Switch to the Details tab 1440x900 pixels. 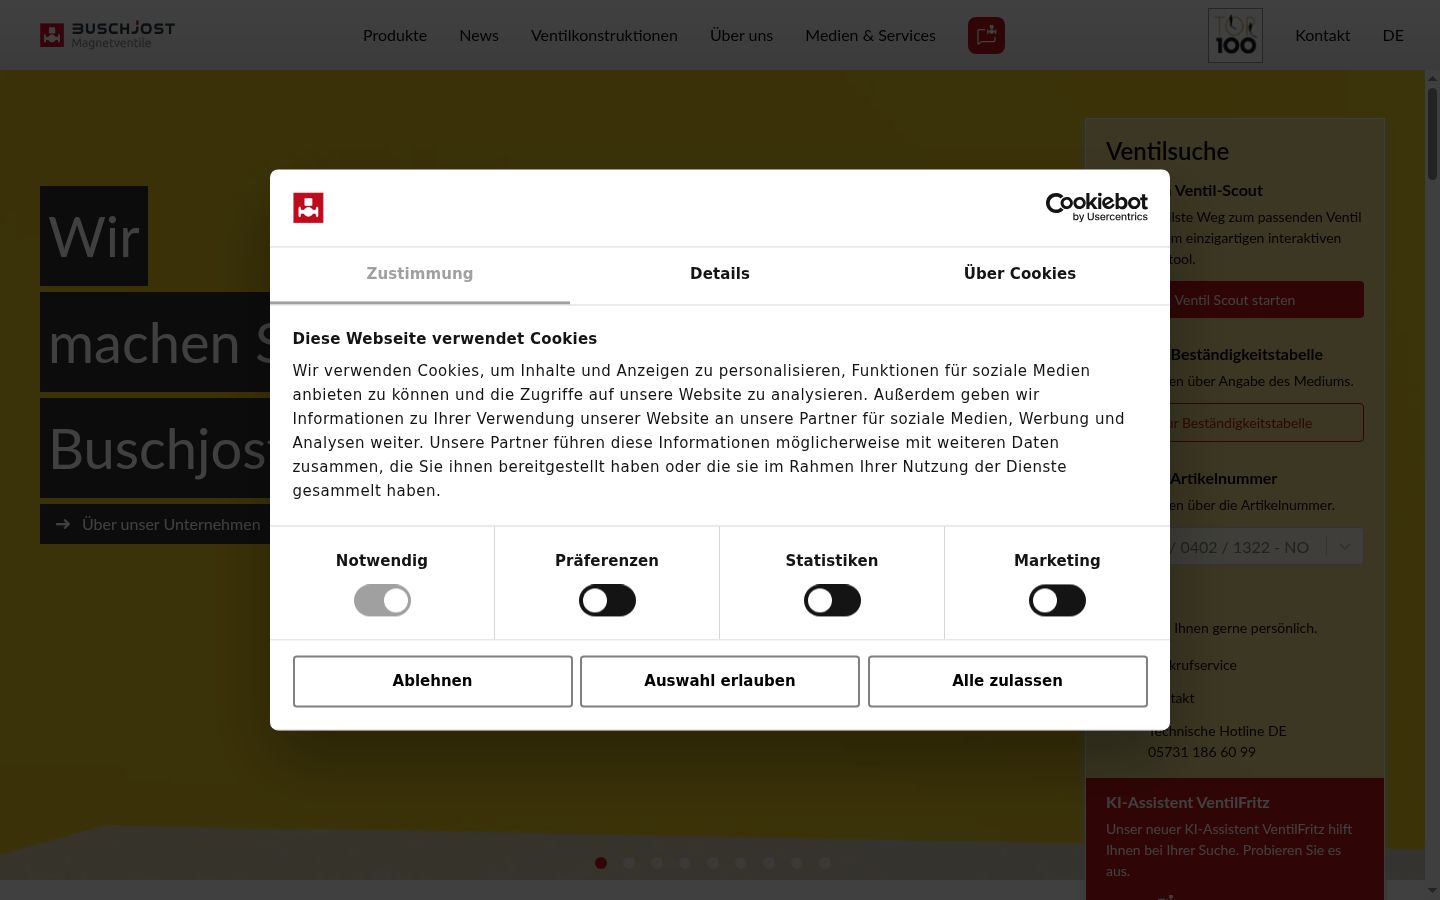coord(720,274)
